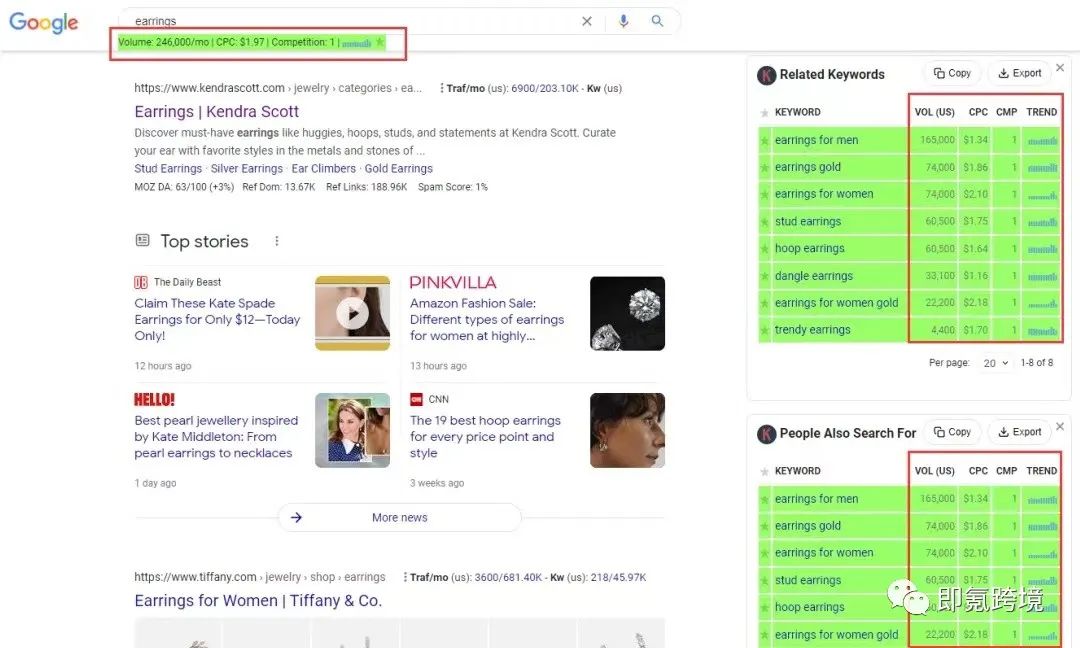
Task: Open Pinkvilla Amazon Fashion Sale story
Action: [486, 320]
